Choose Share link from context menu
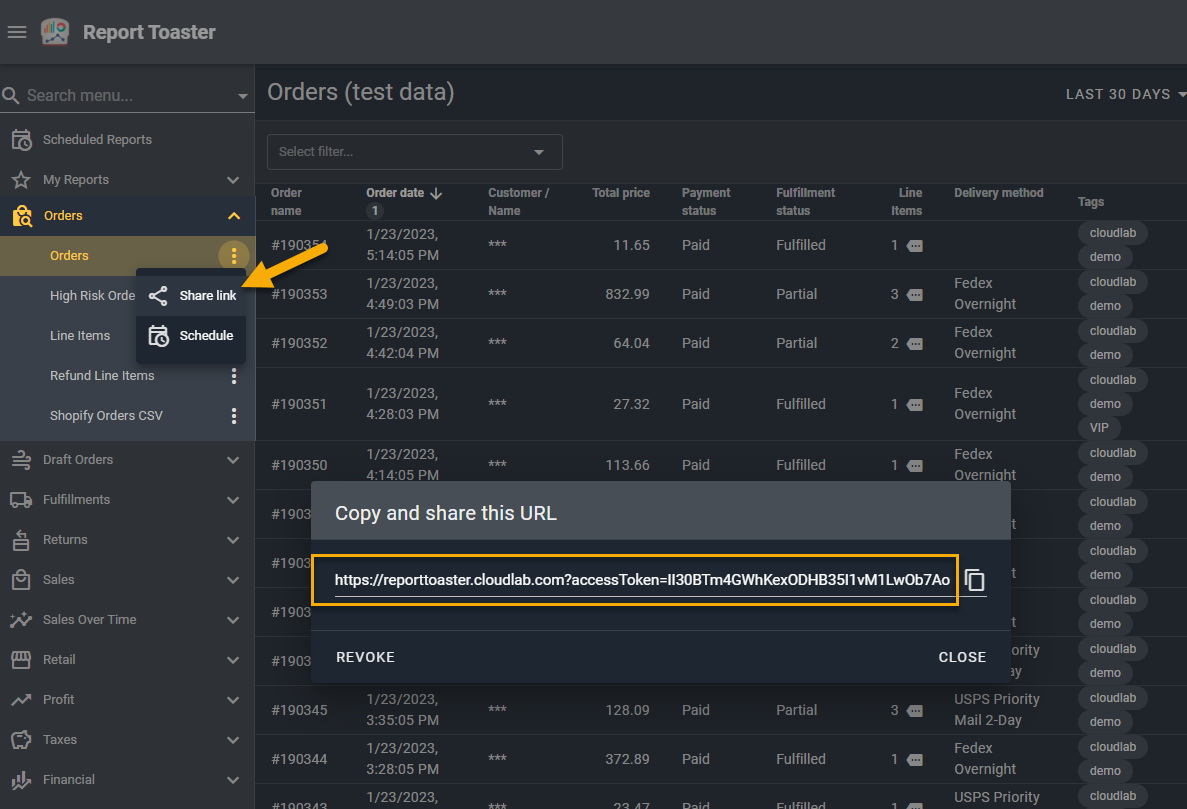1187x809 pixels. pos(192,296)
